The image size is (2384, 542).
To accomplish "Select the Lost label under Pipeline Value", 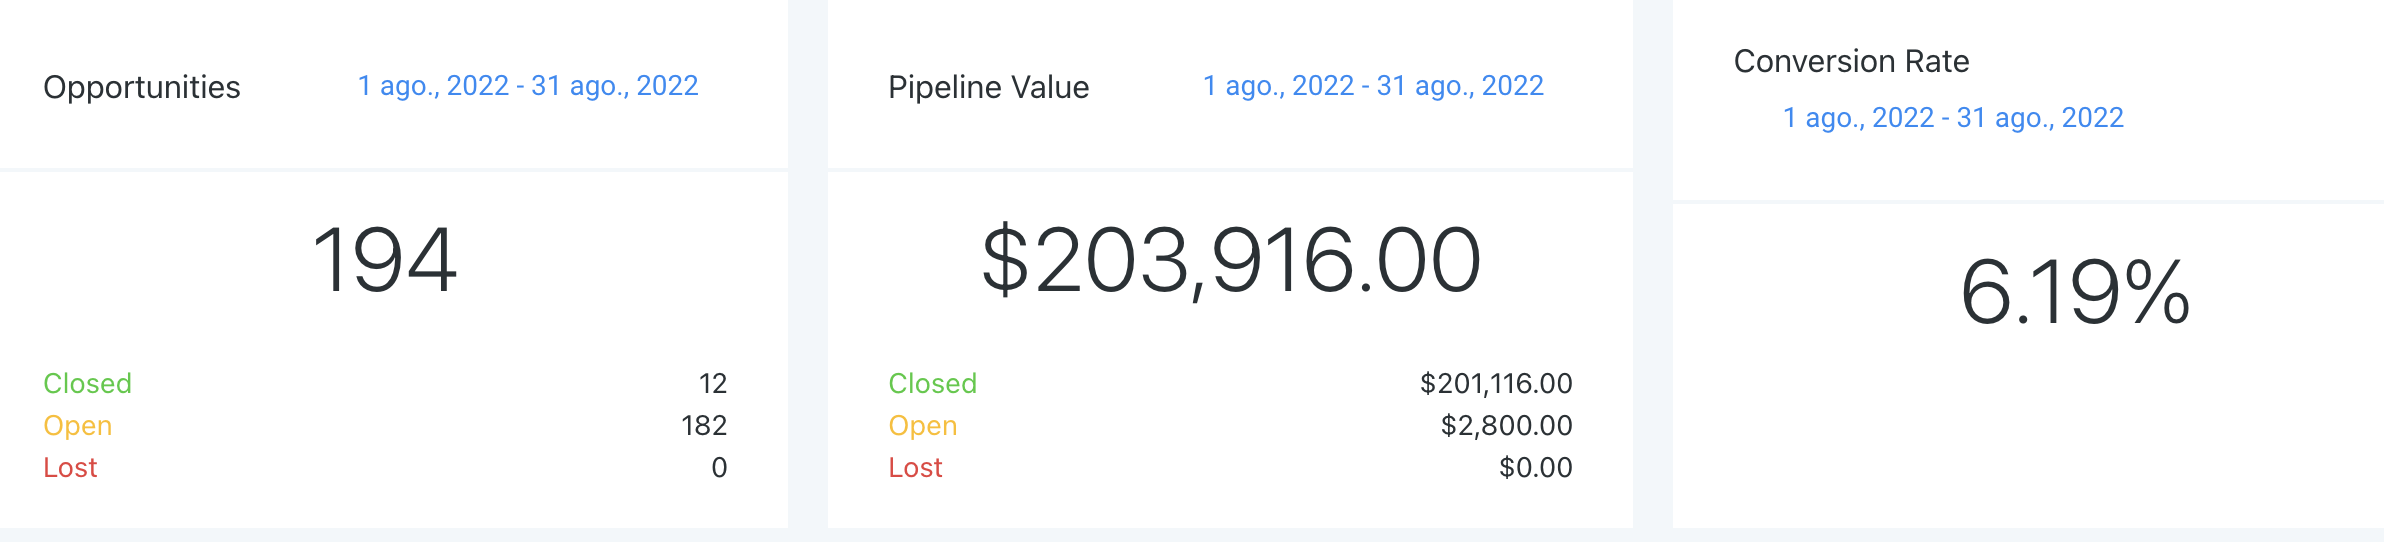I will (x=915, y=467).
